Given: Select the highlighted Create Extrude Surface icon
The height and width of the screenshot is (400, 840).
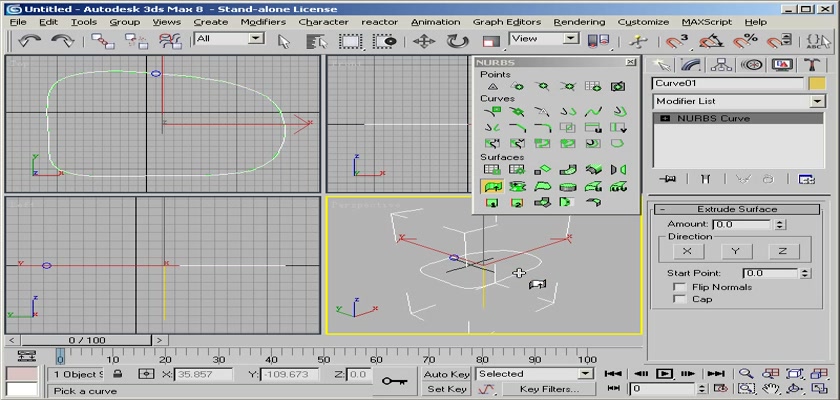Looking at the screenshot, I should (x=492, y=186).
